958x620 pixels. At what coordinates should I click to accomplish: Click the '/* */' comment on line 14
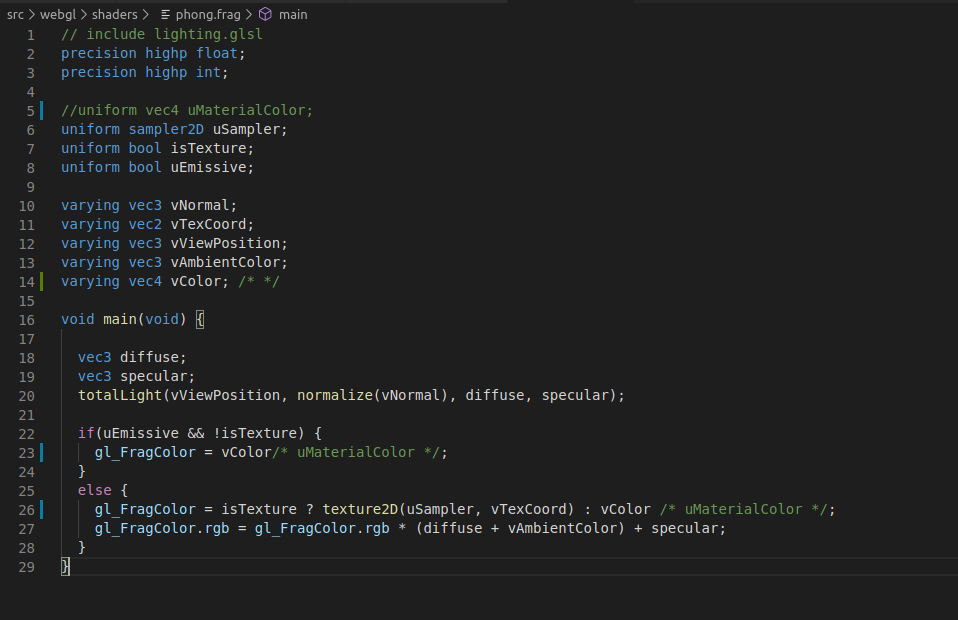coord(258,281)
